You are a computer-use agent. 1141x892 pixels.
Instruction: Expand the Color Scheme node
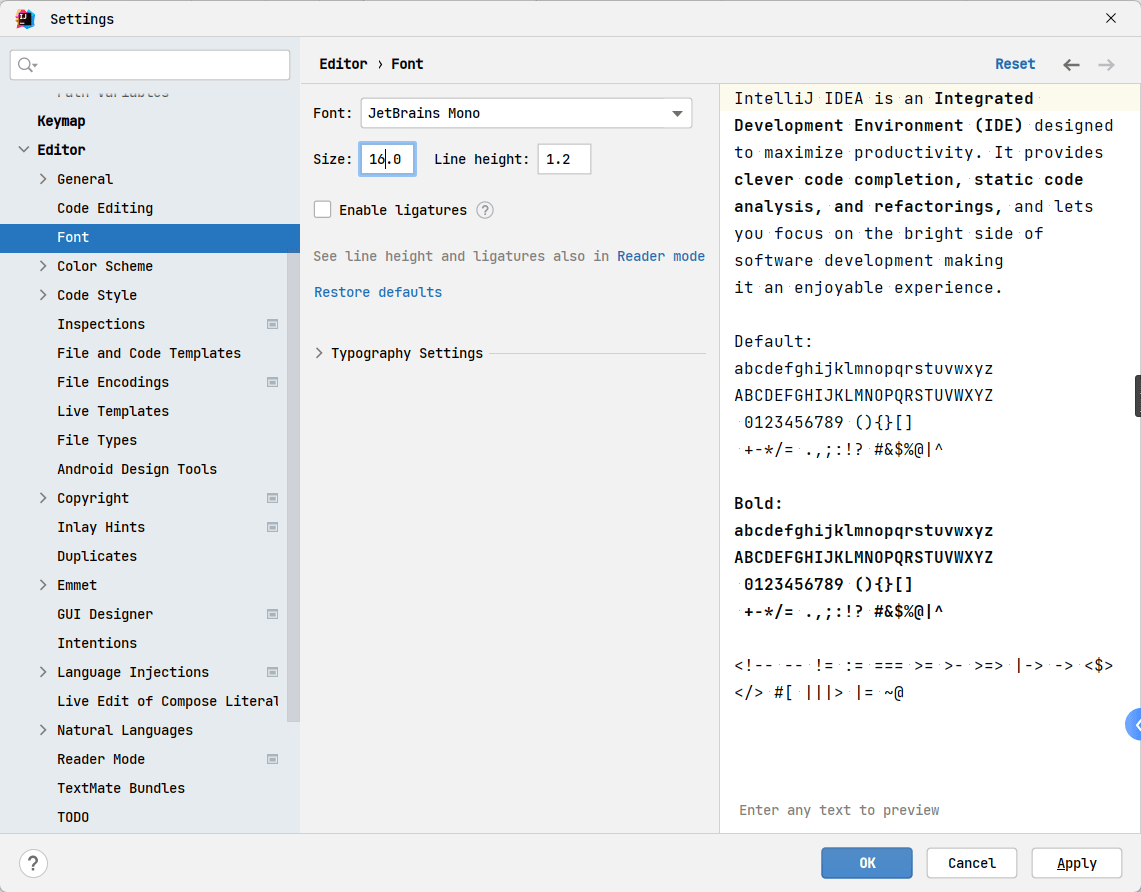(43, 266)
